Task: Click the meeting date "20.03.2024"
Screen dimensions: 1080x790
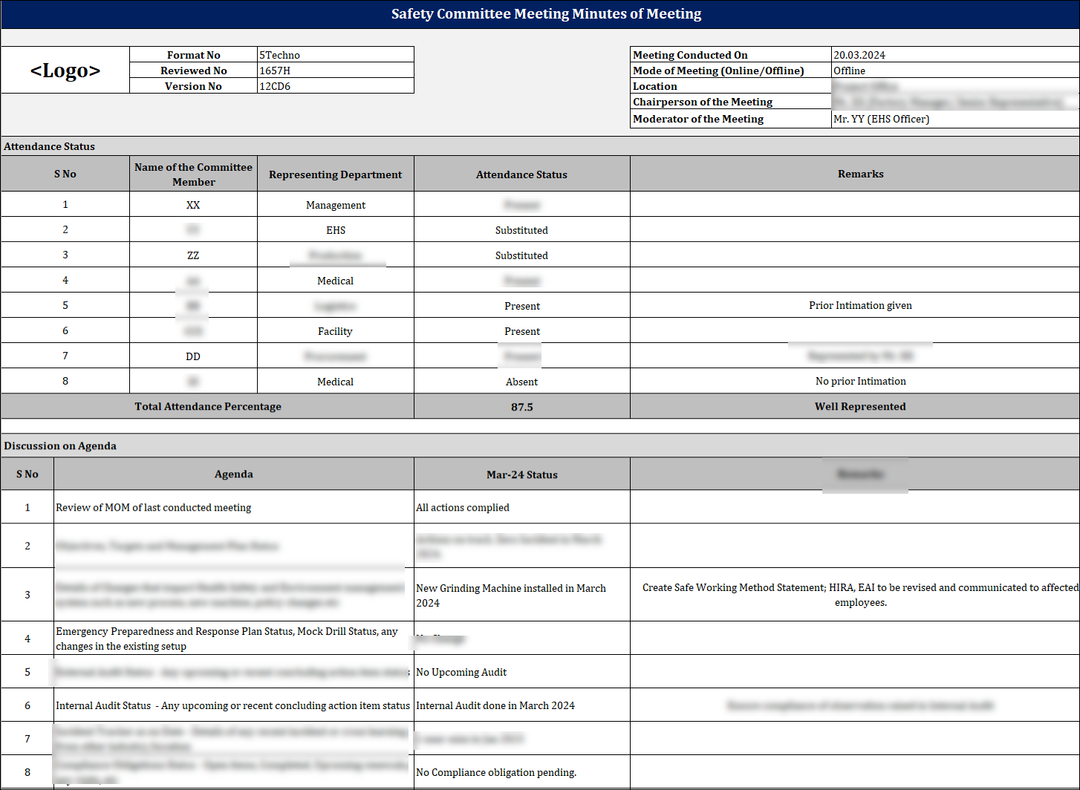Action: (854, 55)
